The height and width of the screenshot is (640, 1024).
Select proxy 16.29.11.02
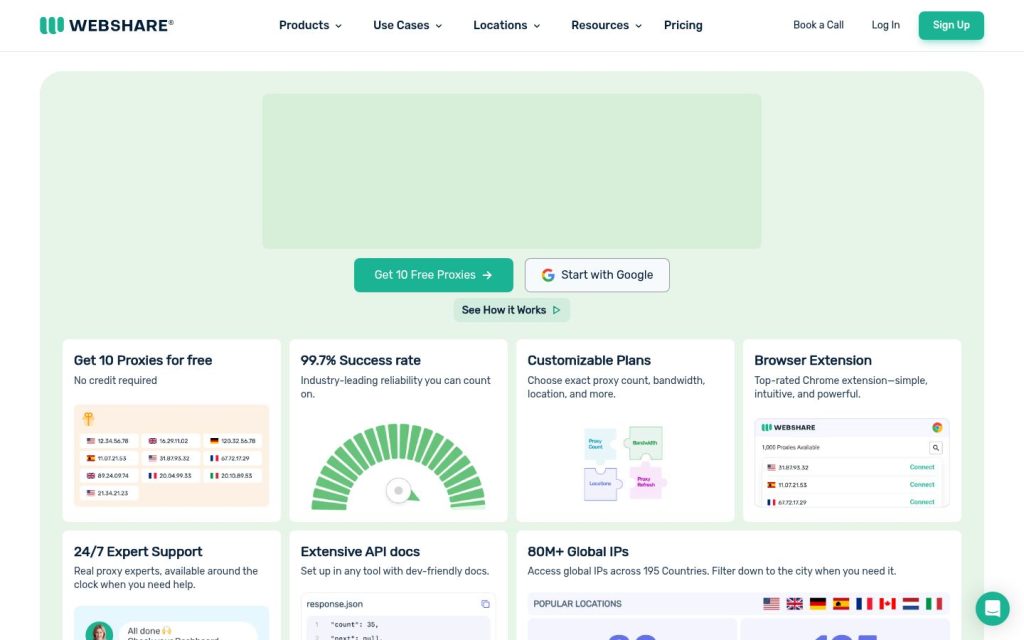(x=170, y=441)
